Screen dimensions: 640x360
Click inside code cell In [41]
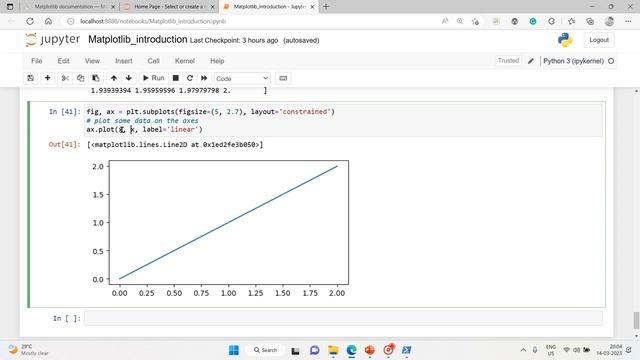(x=343, y=120)
